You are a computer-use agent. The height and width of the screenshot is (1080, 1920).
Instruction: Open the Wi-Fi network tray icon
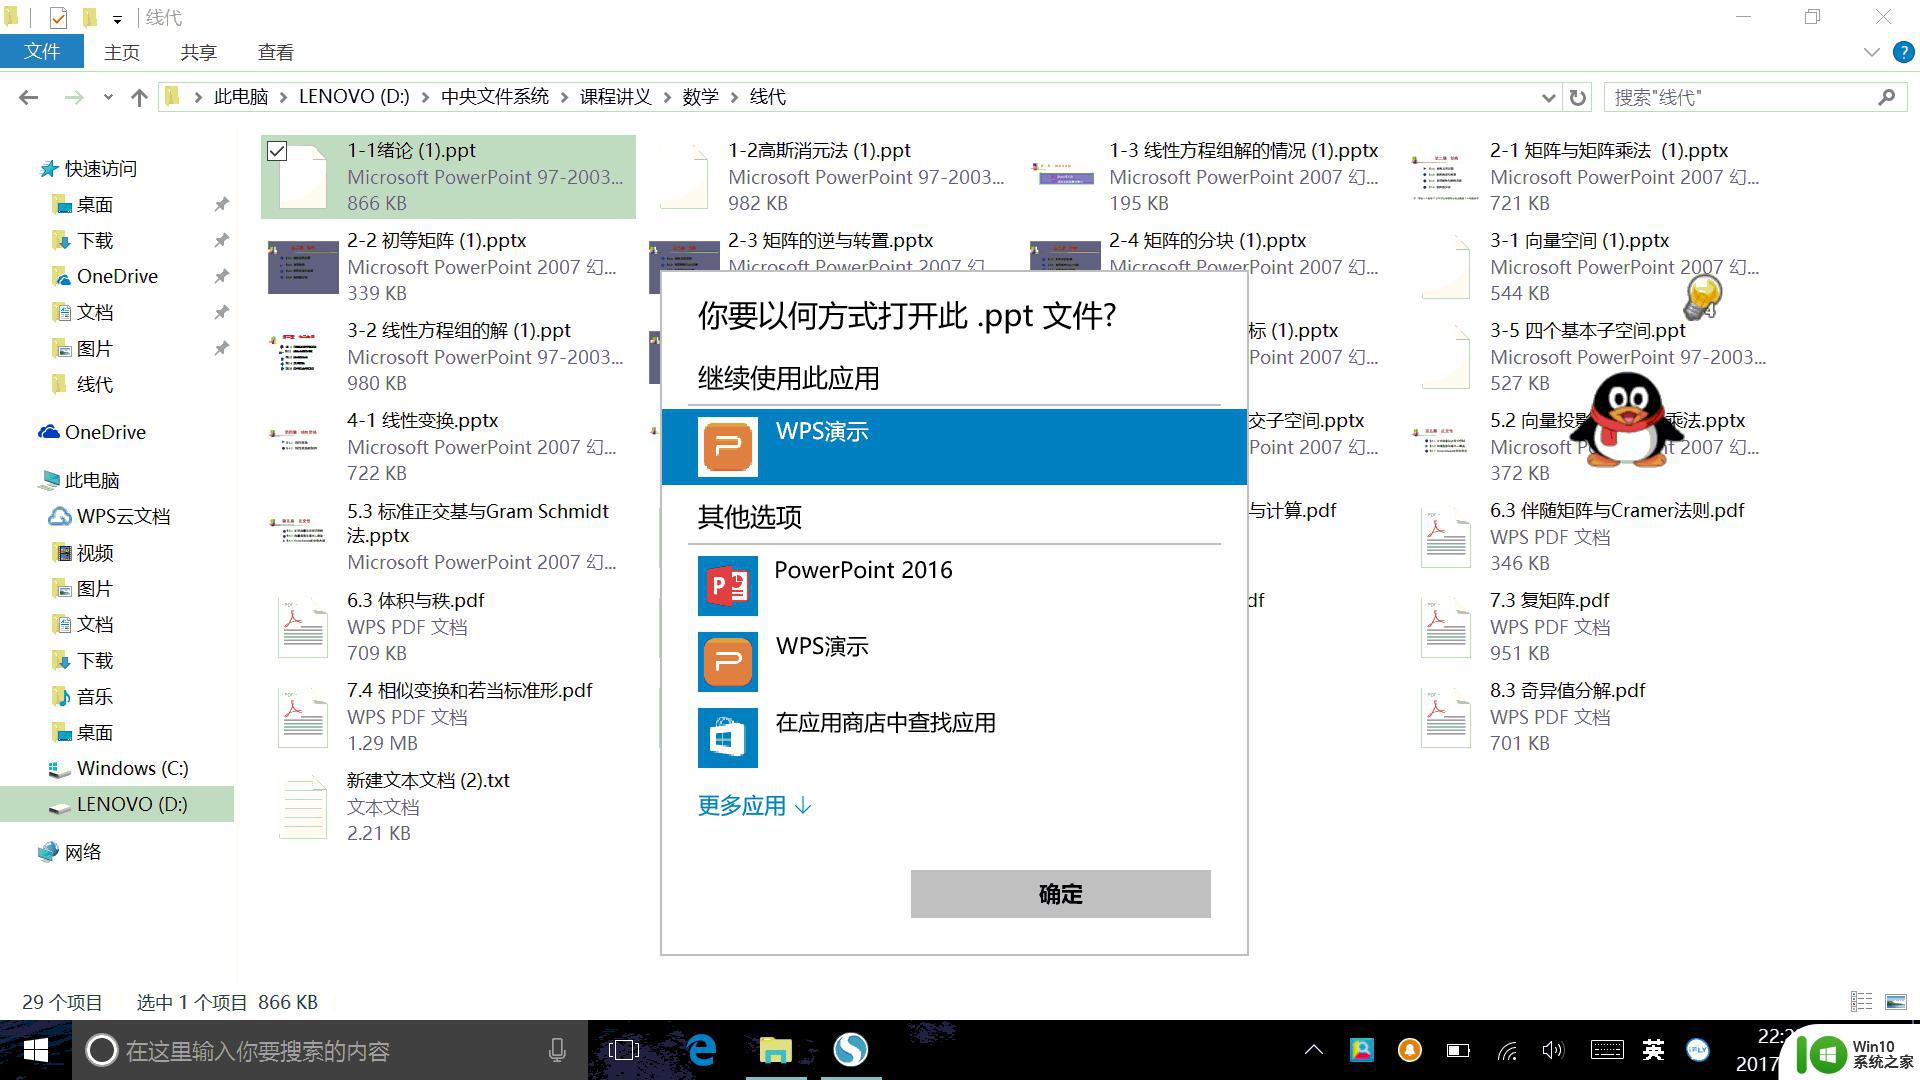1507,1050
